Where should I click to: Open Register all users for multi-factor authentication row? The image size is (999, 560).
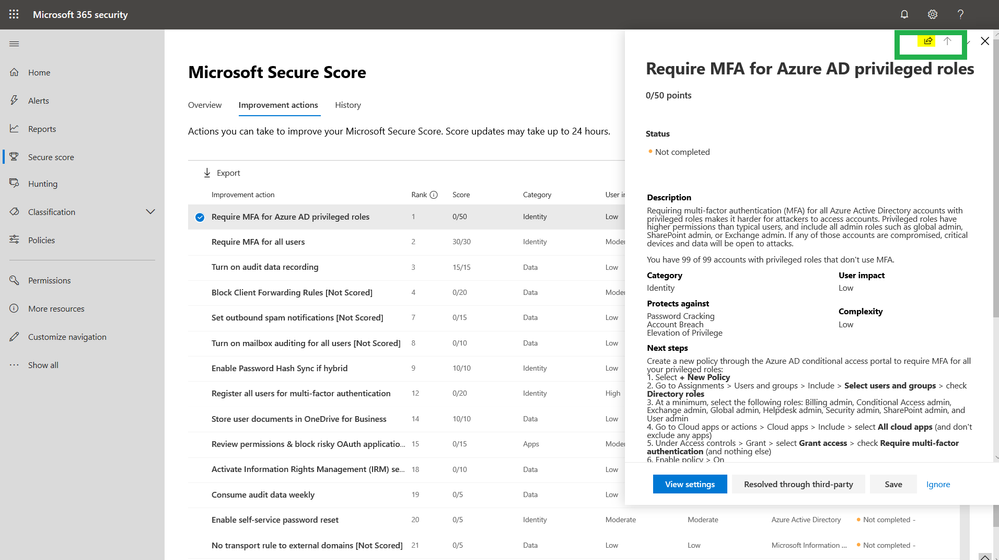pyautogui.click(x=406, y=394)
